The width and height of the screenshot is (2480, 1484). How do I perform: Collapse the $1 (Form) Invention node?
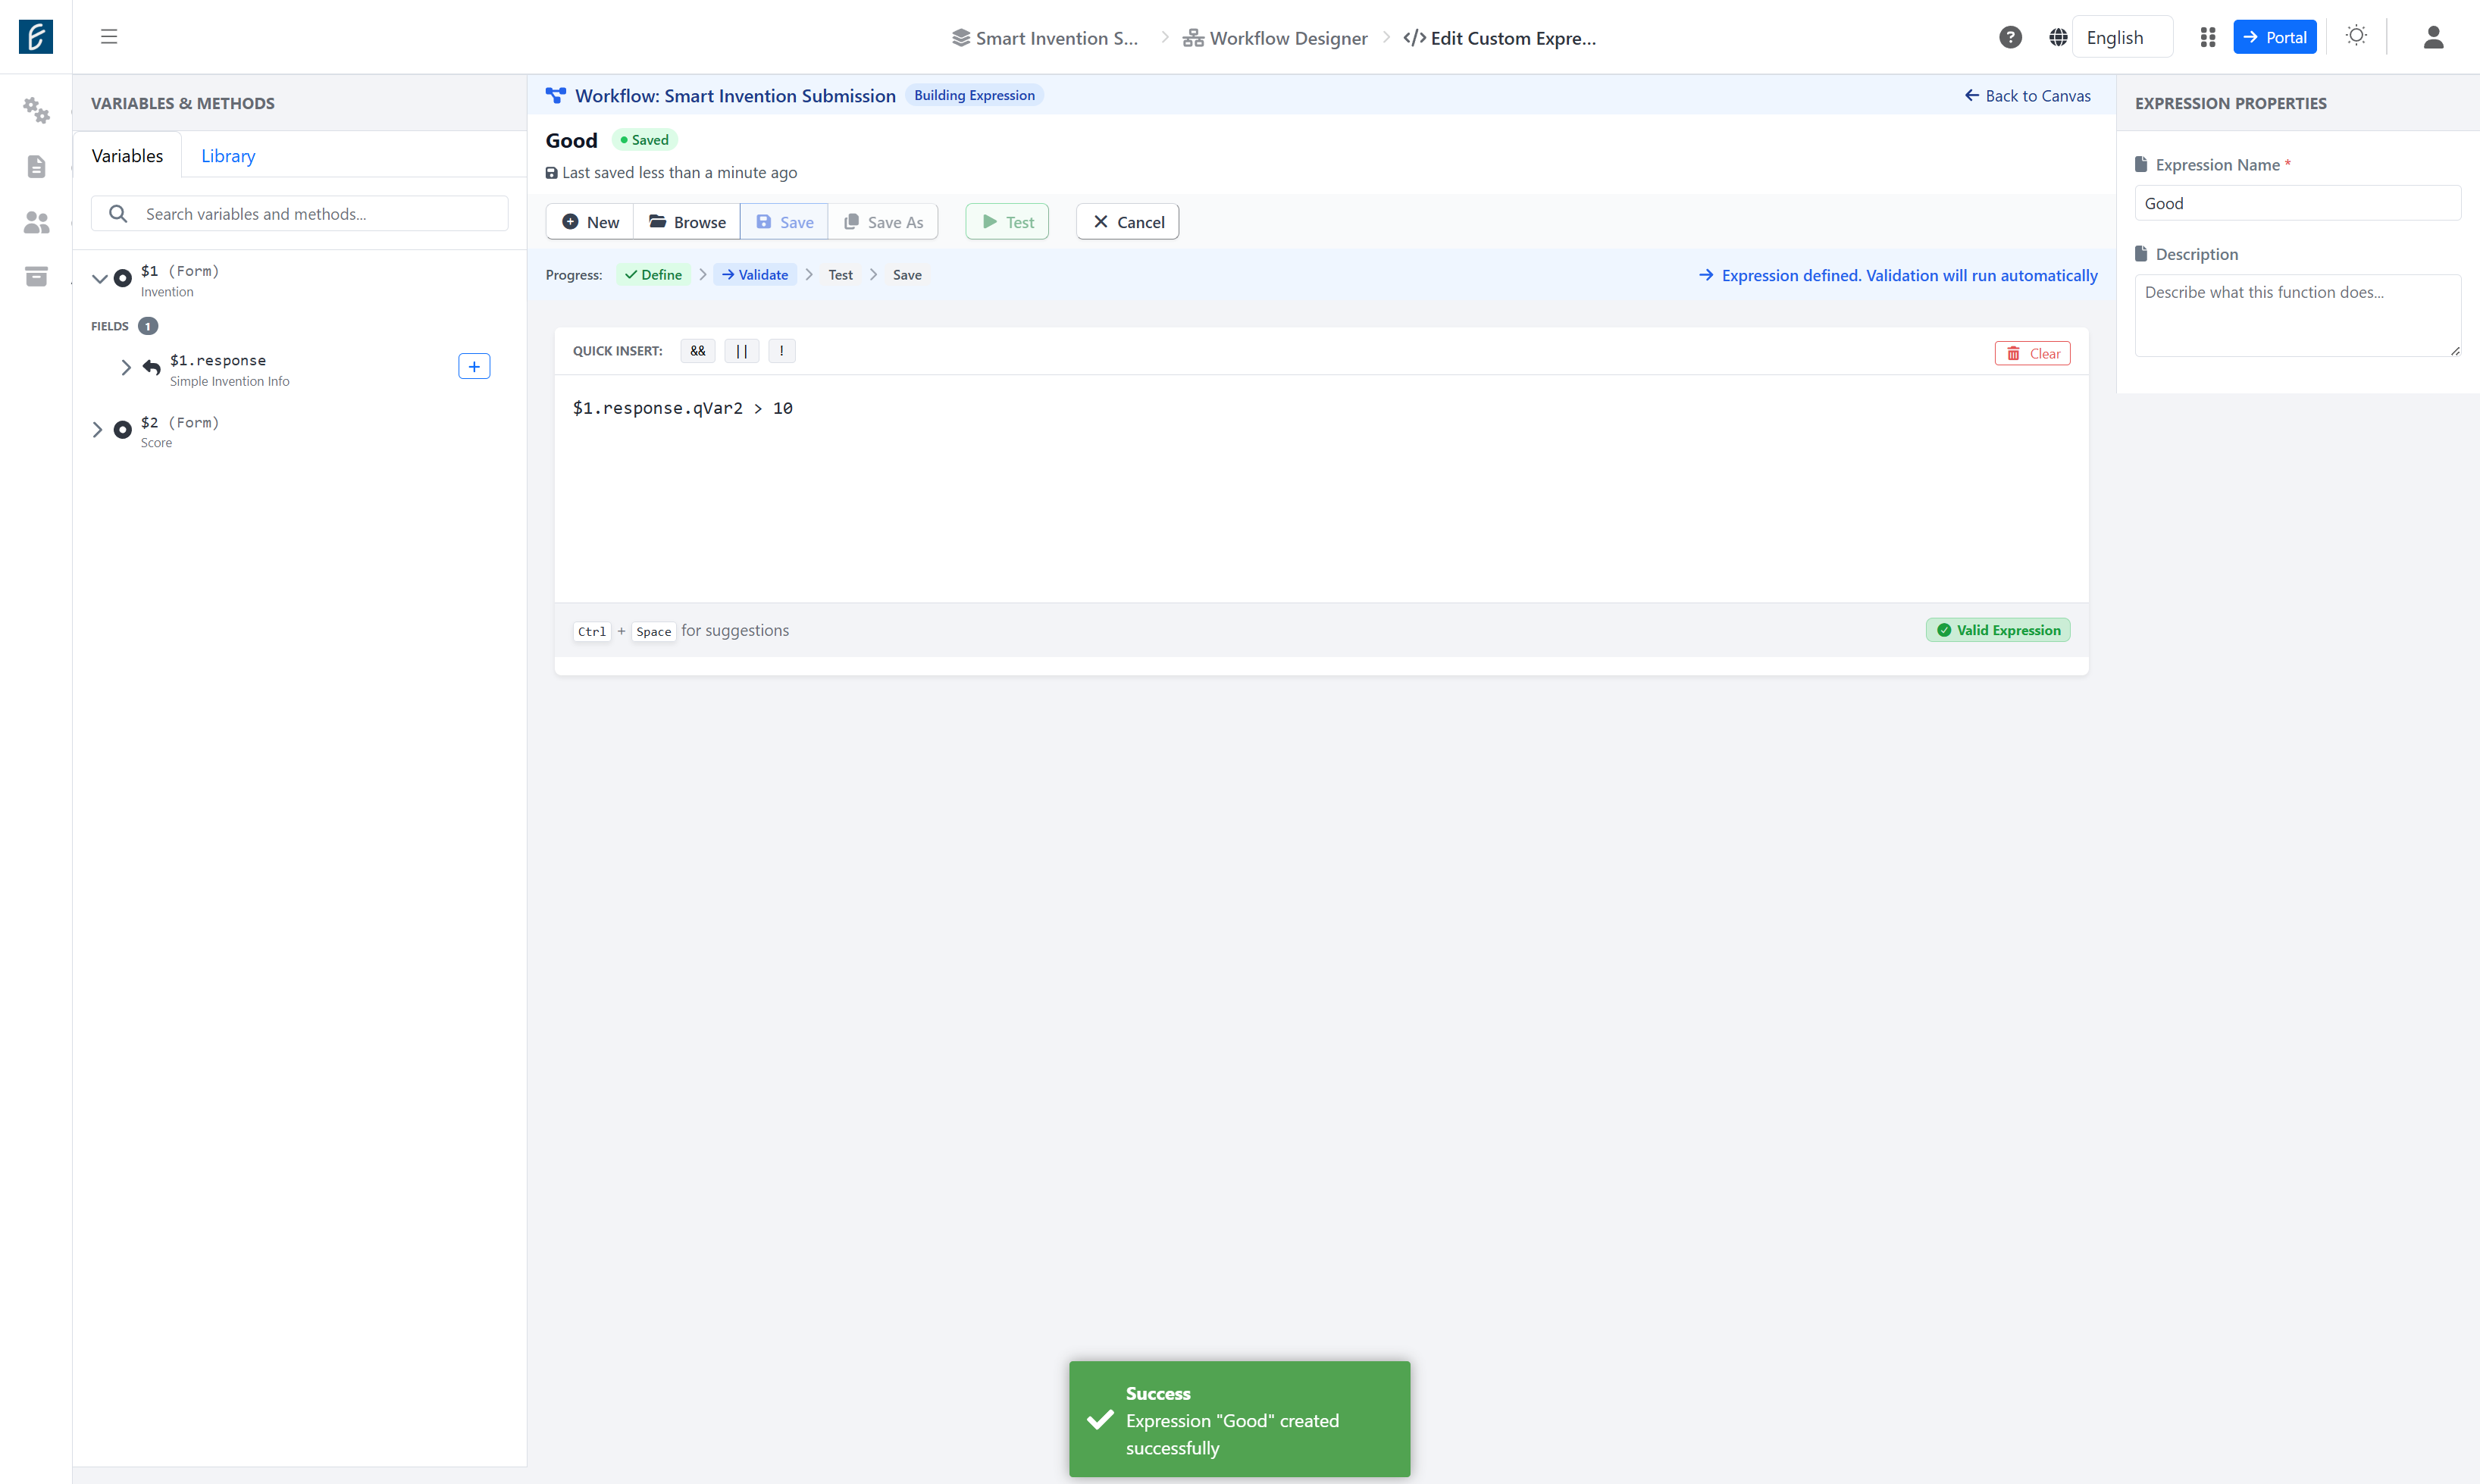pyautogui.click(x=99, y=279)
